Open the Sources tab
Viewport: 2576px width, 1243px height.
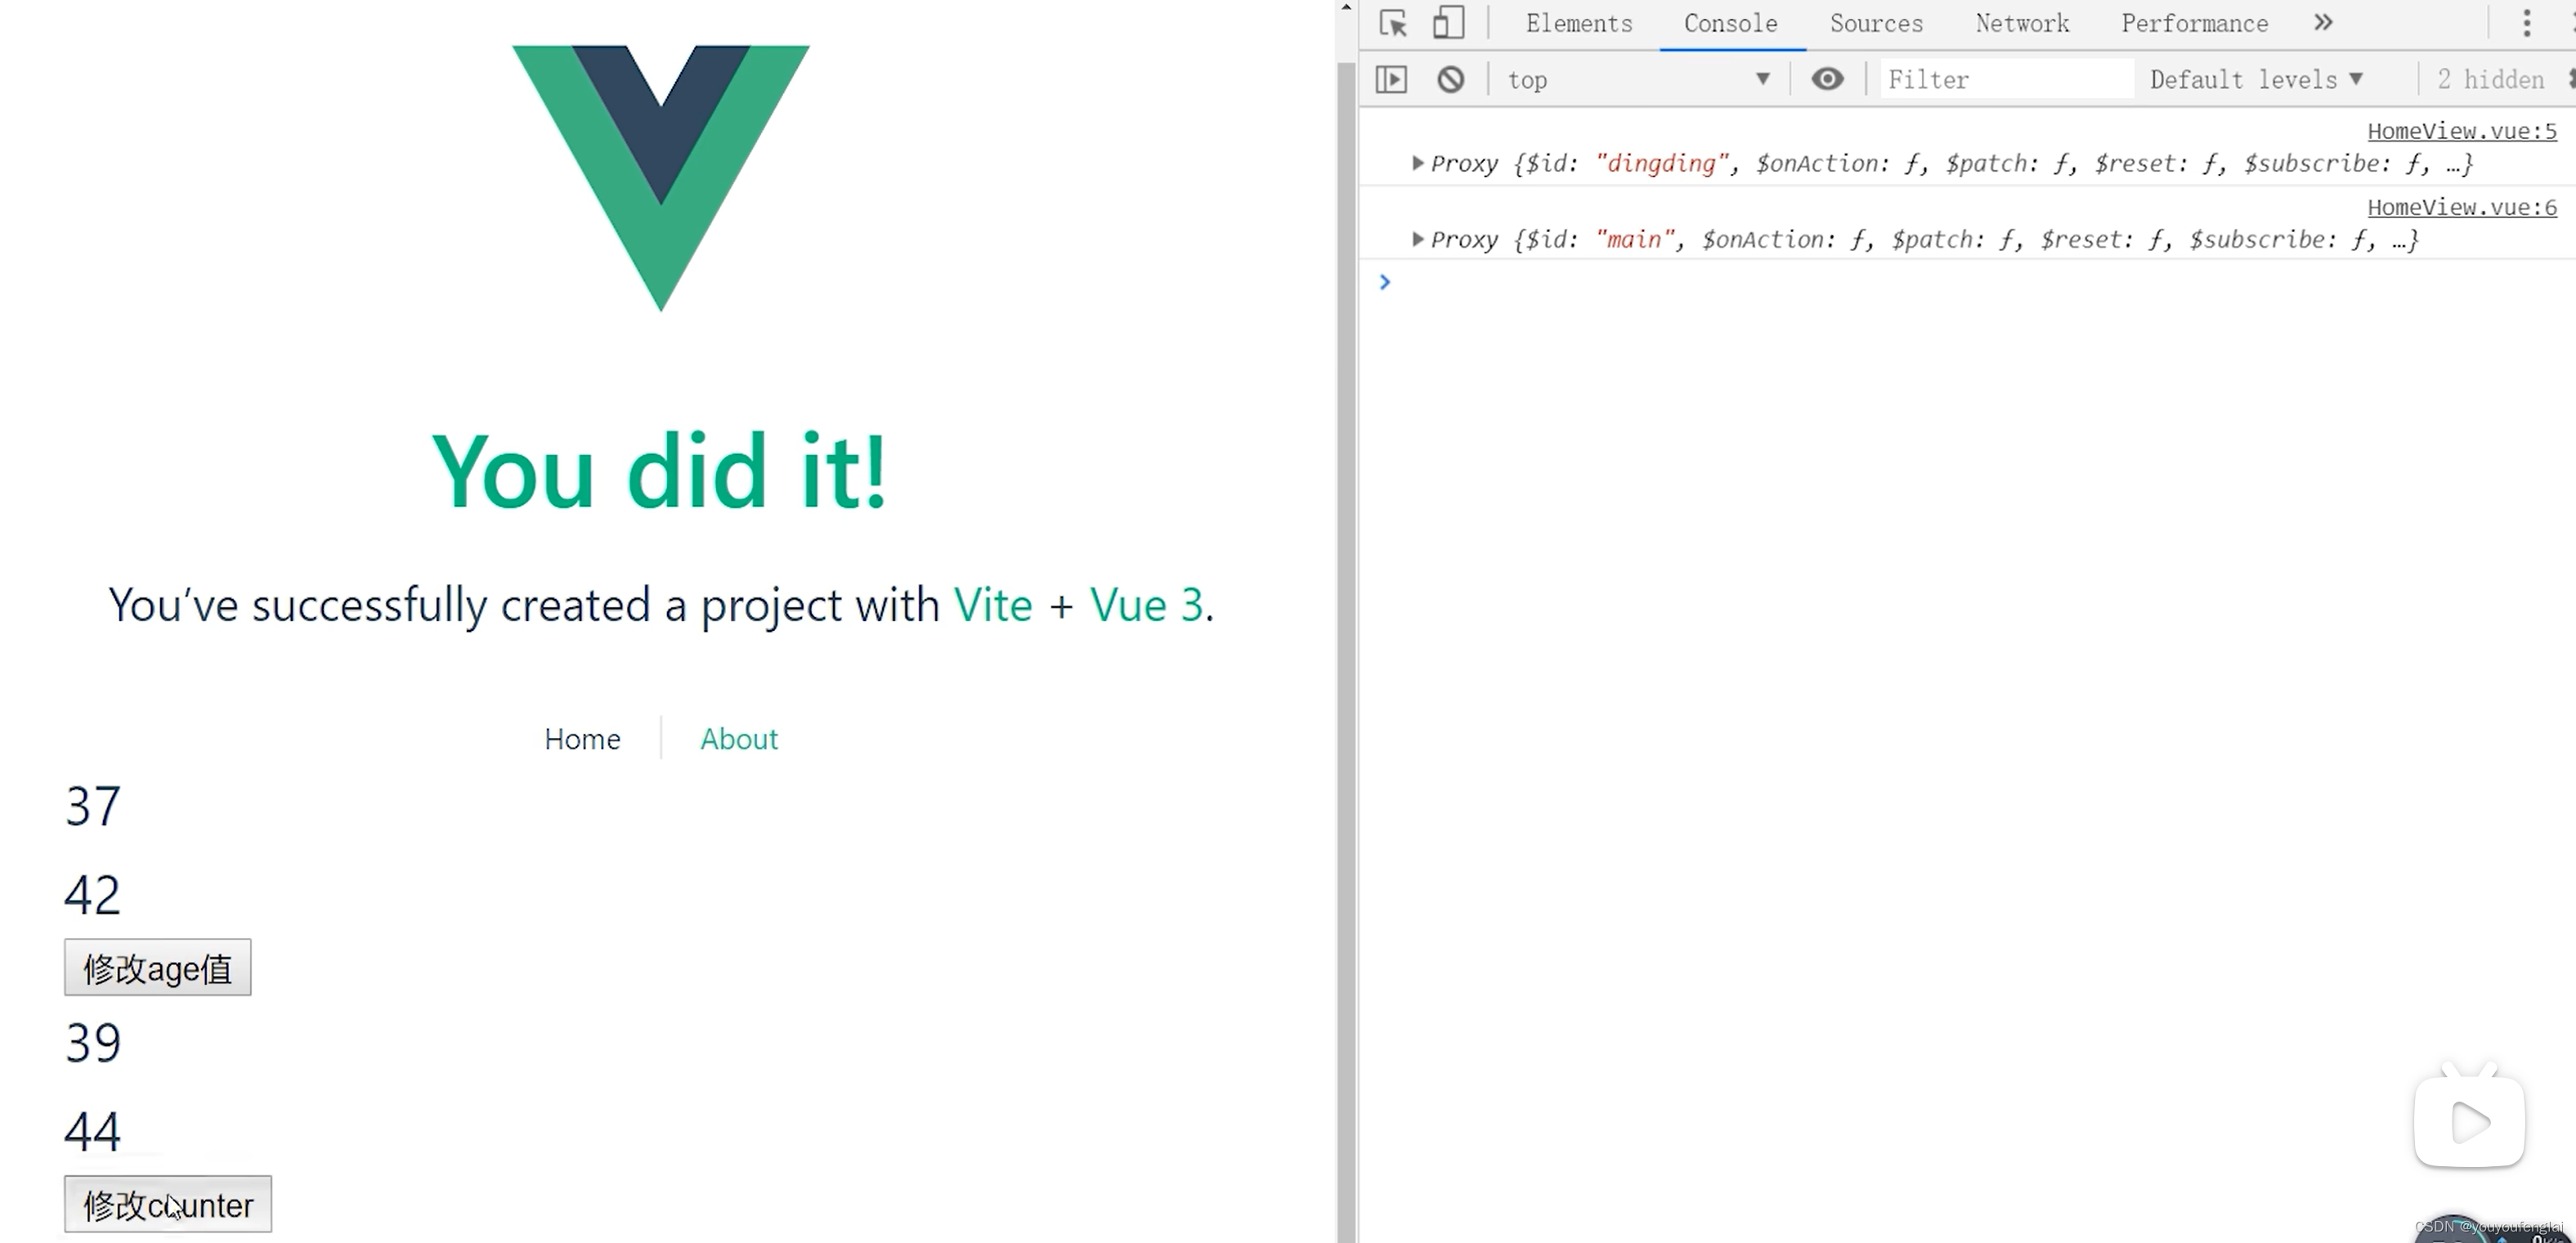coord(1876,23)
